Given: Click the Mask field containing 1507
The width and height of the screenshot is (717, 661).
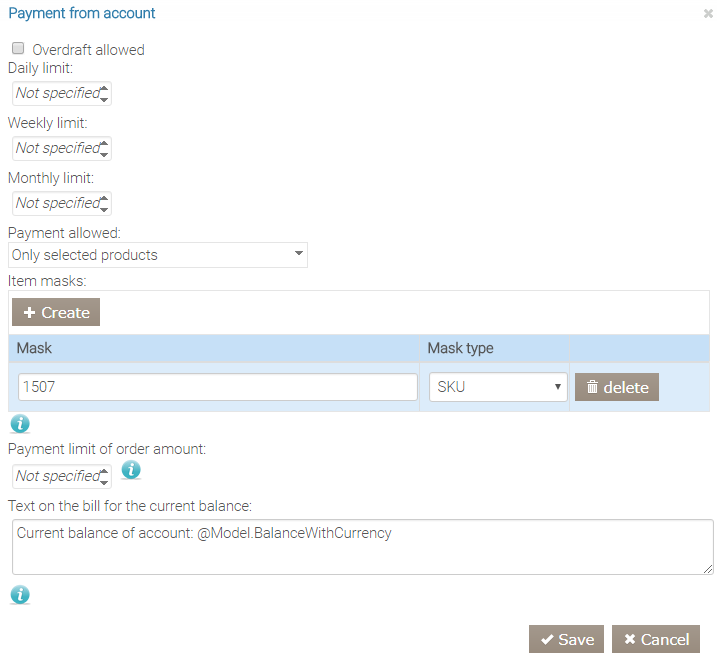Looking at the screenshot, I should point(217,387).
